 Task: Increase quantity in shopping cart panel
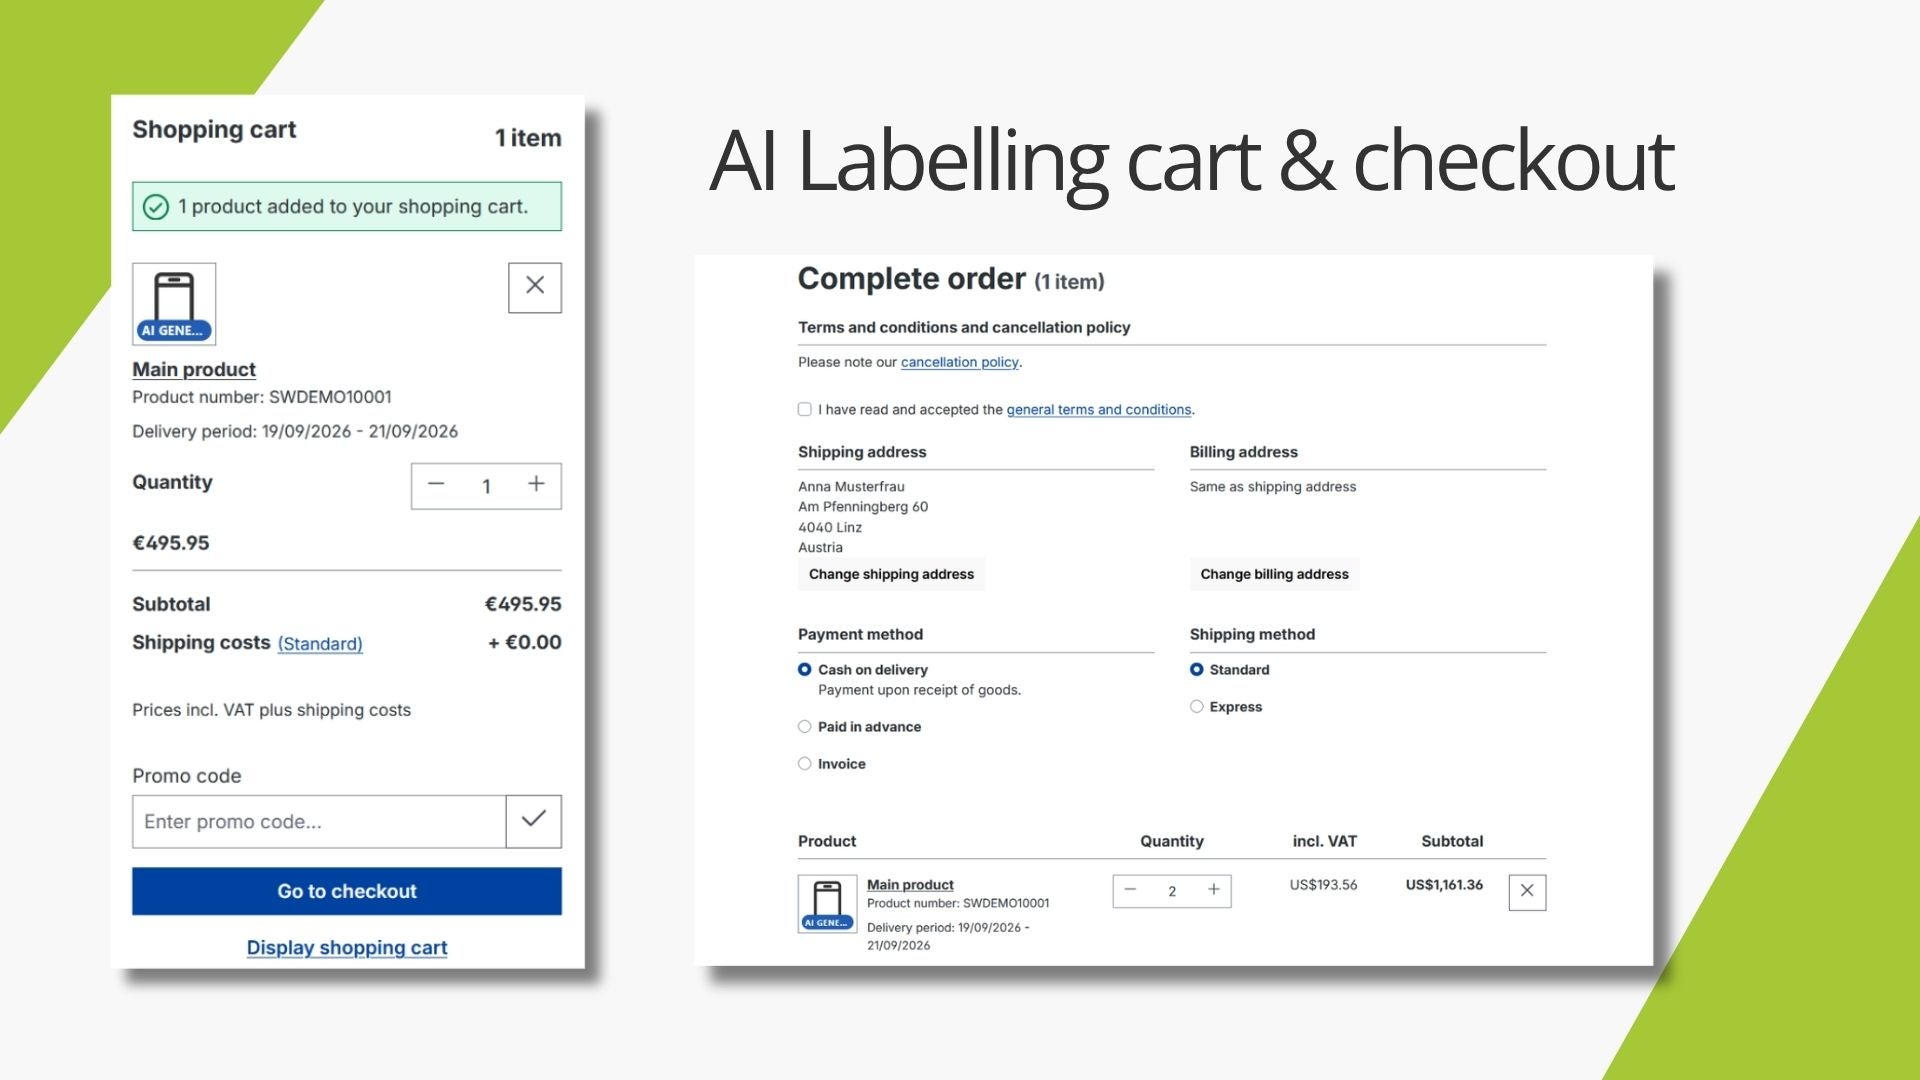pyautogui.click(x=537, y=485)
